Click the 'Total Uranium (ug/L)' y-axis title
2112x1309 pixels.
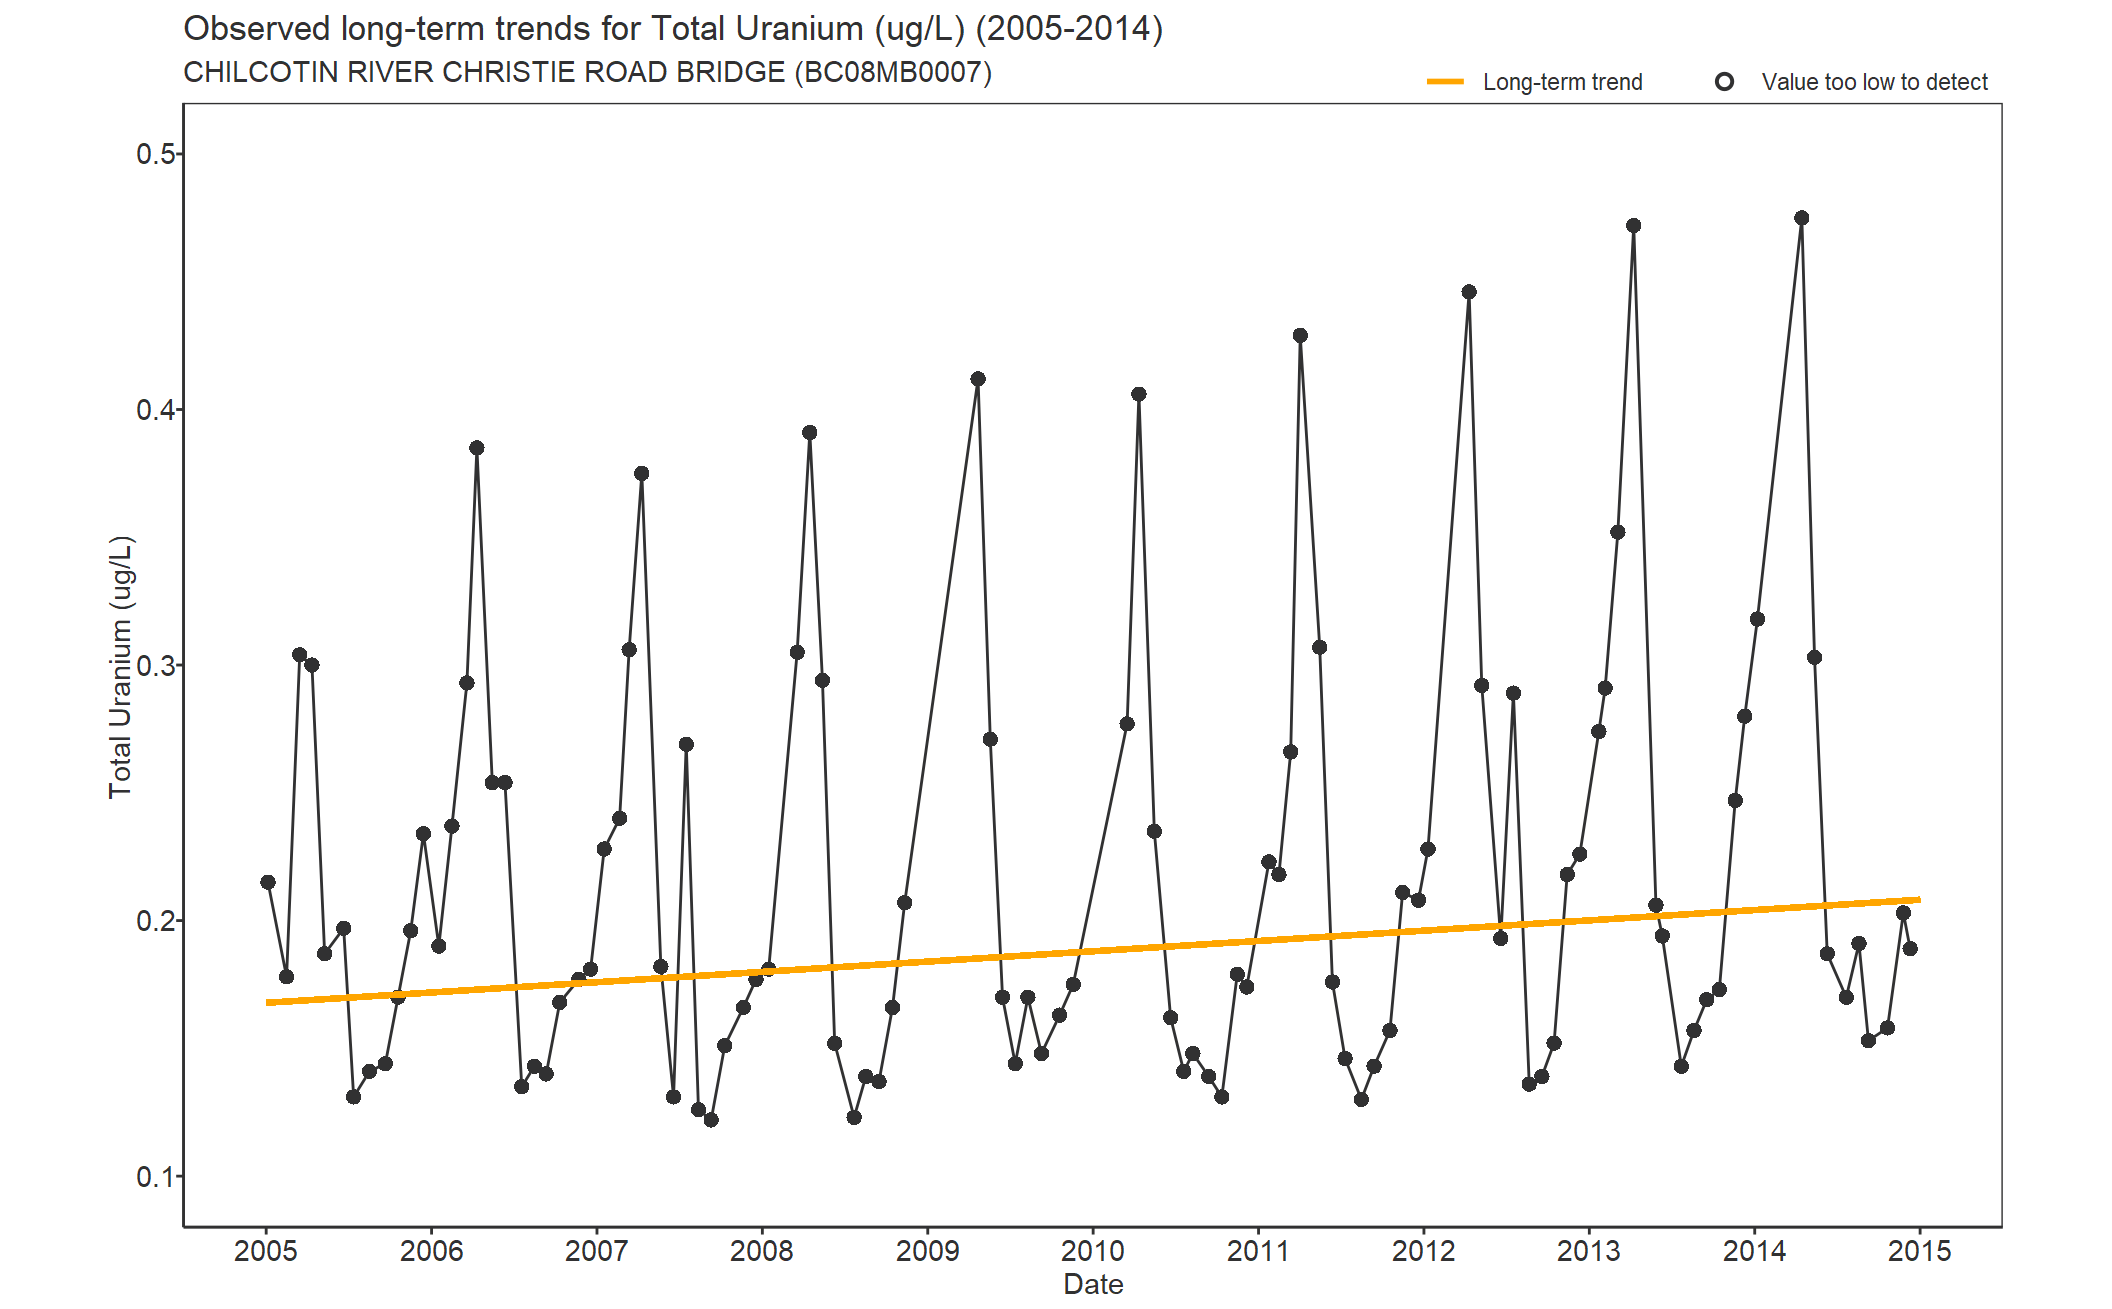click(121, 667)
